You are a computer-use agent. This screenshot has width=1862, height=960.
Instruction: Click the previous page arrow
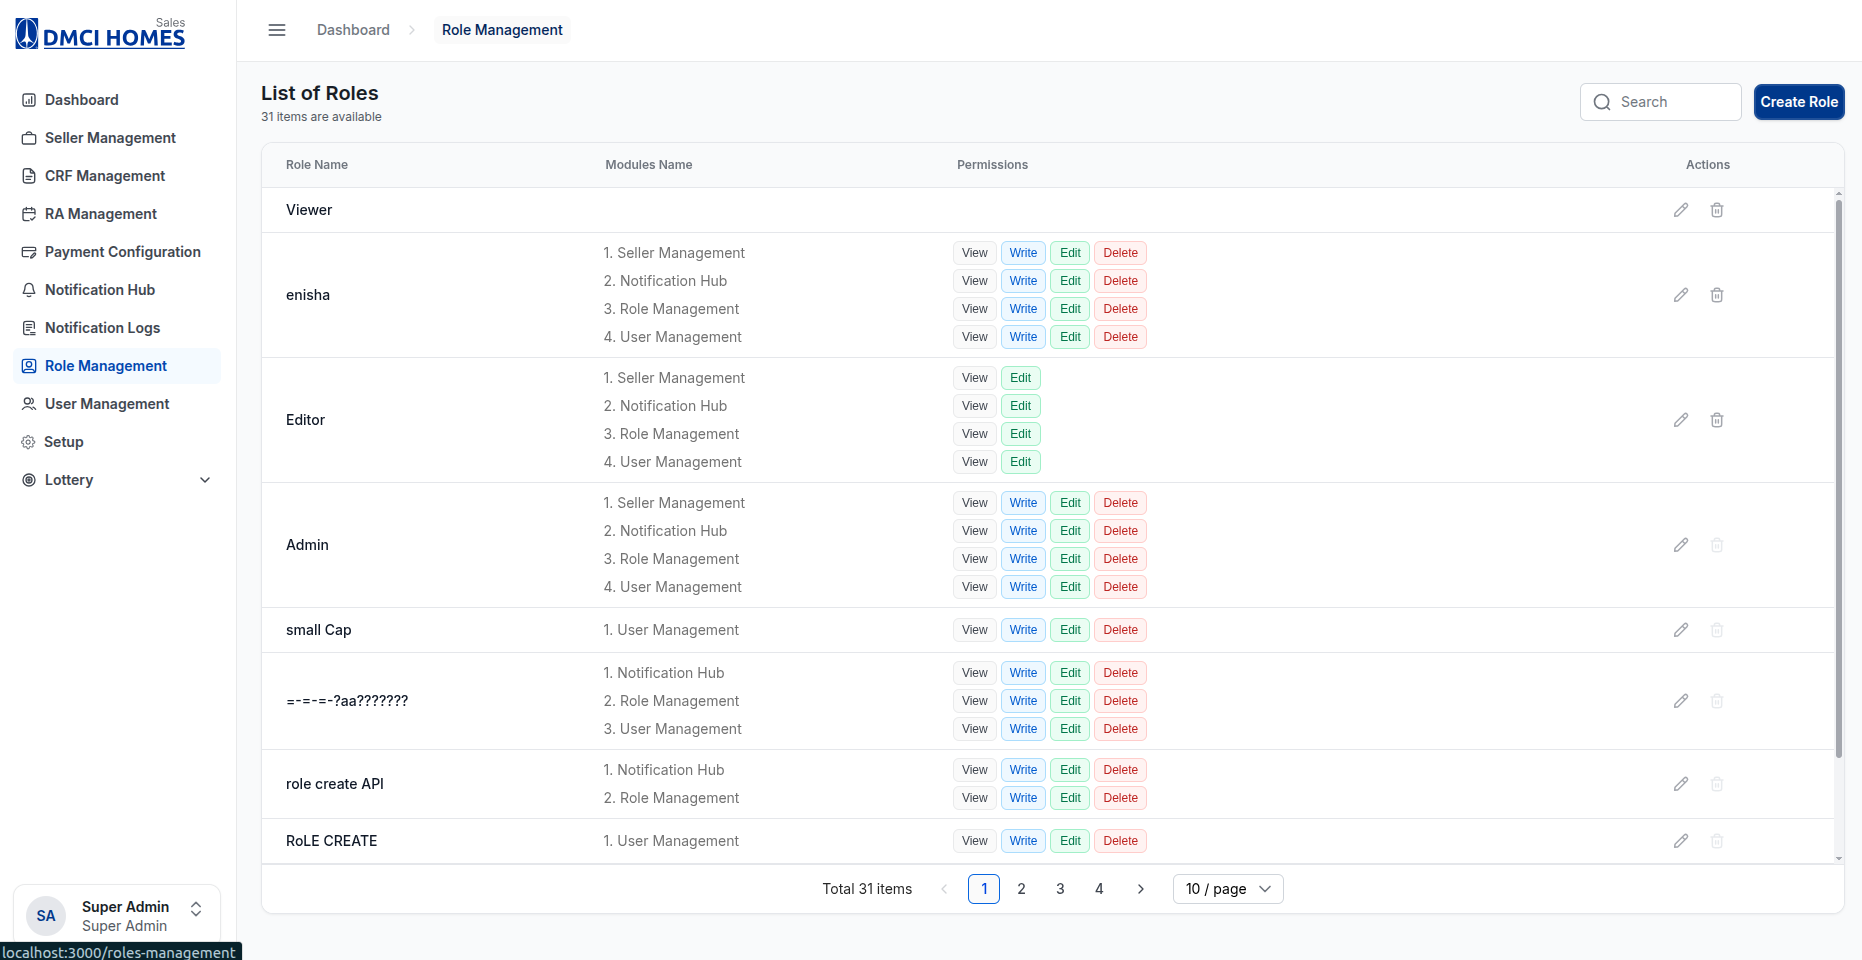944,889
